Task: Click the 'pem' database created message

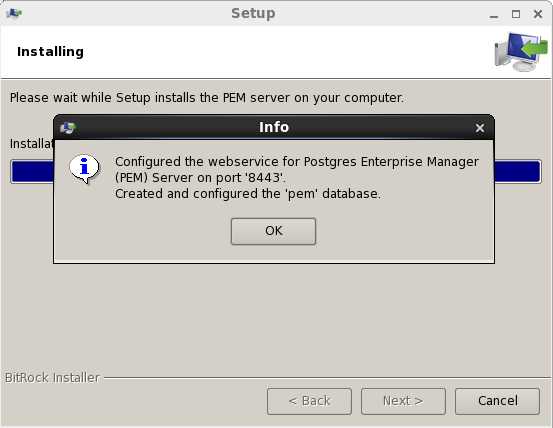Action: (248, 194)
